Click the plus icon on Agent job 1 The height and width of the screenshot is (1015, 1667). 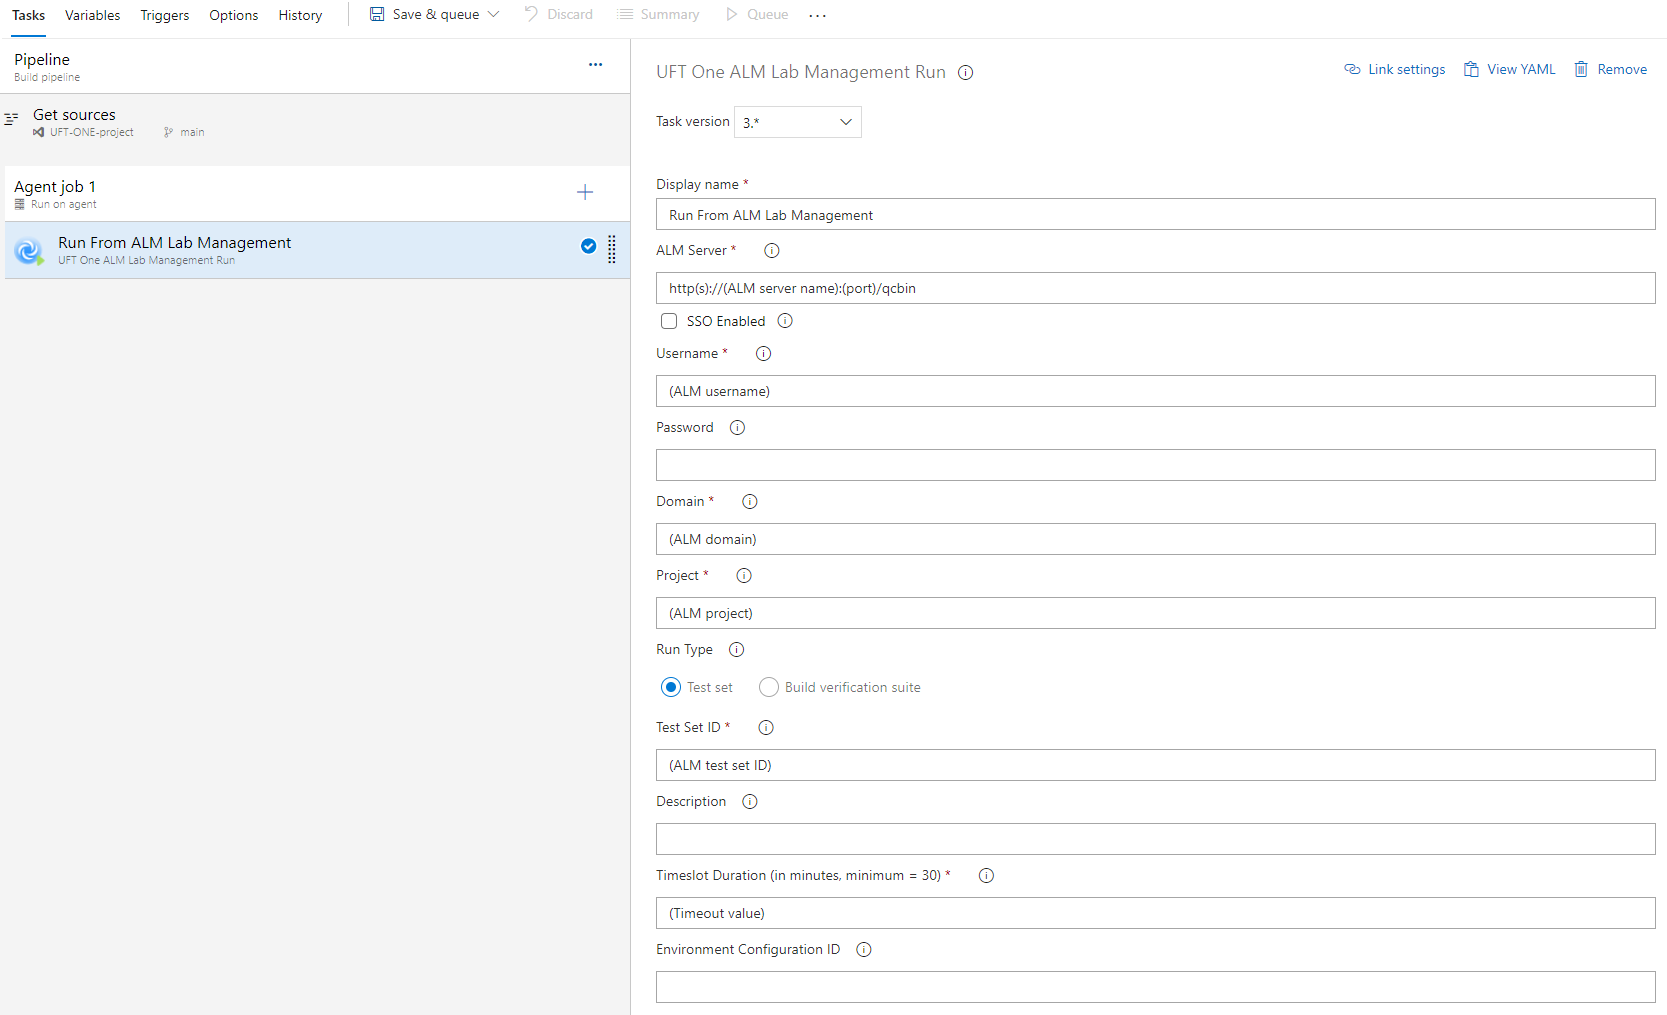point(585,192)
